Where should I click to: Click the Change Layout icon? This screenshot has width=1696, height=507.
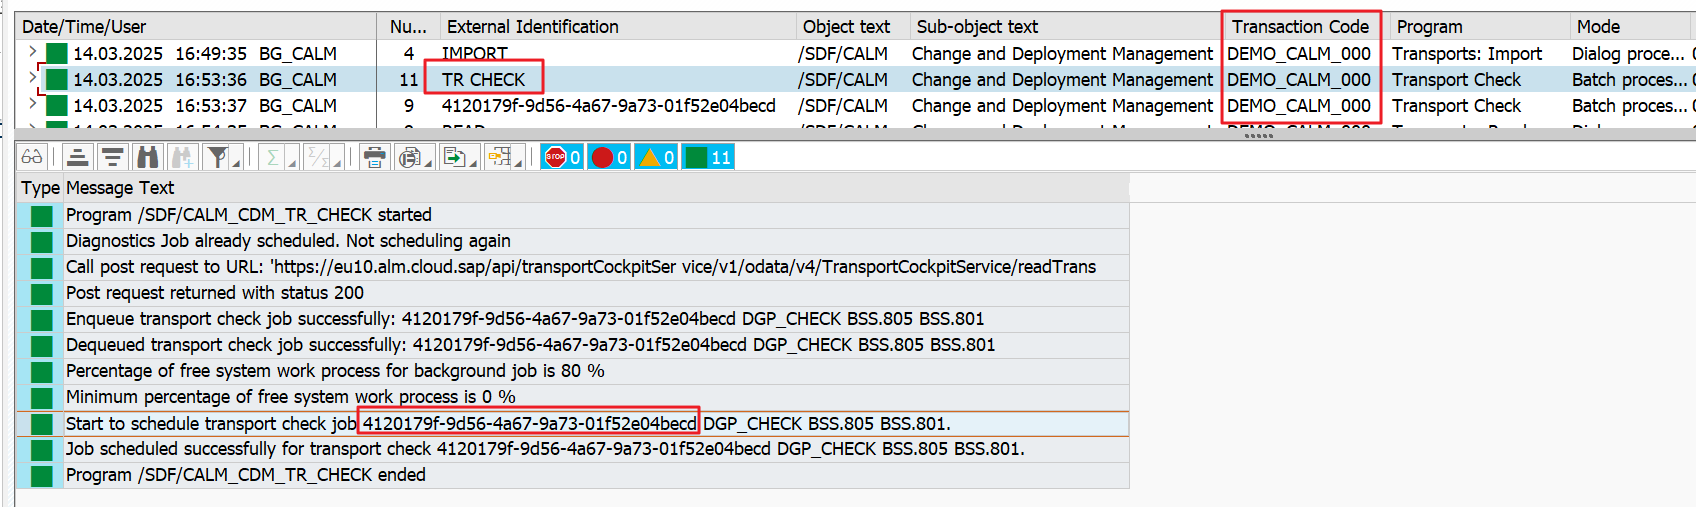coord(499,157)
